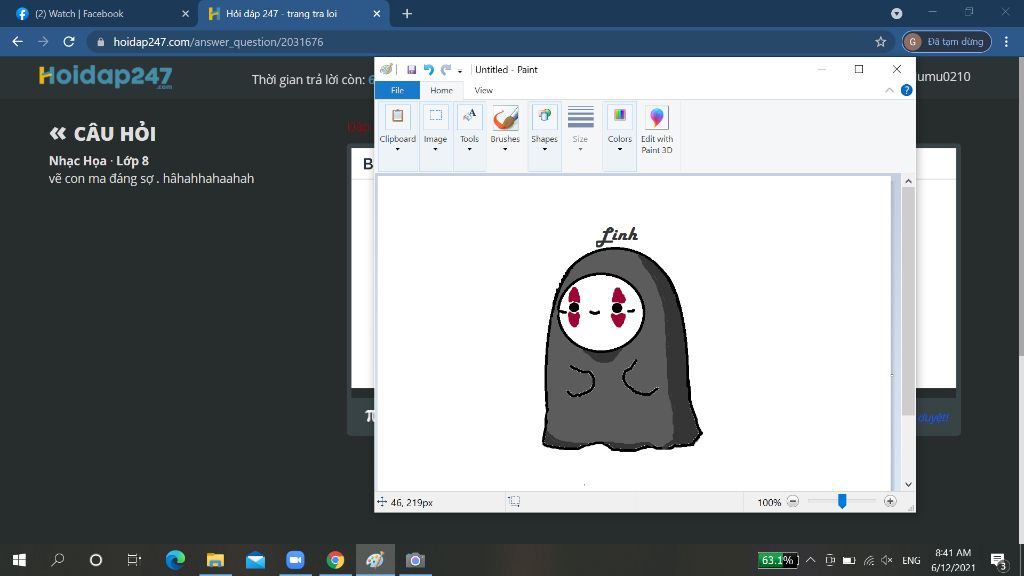The image size is (1024, 576).
Task: Click the zoom out minus button
Action: [x=793, y=502]
